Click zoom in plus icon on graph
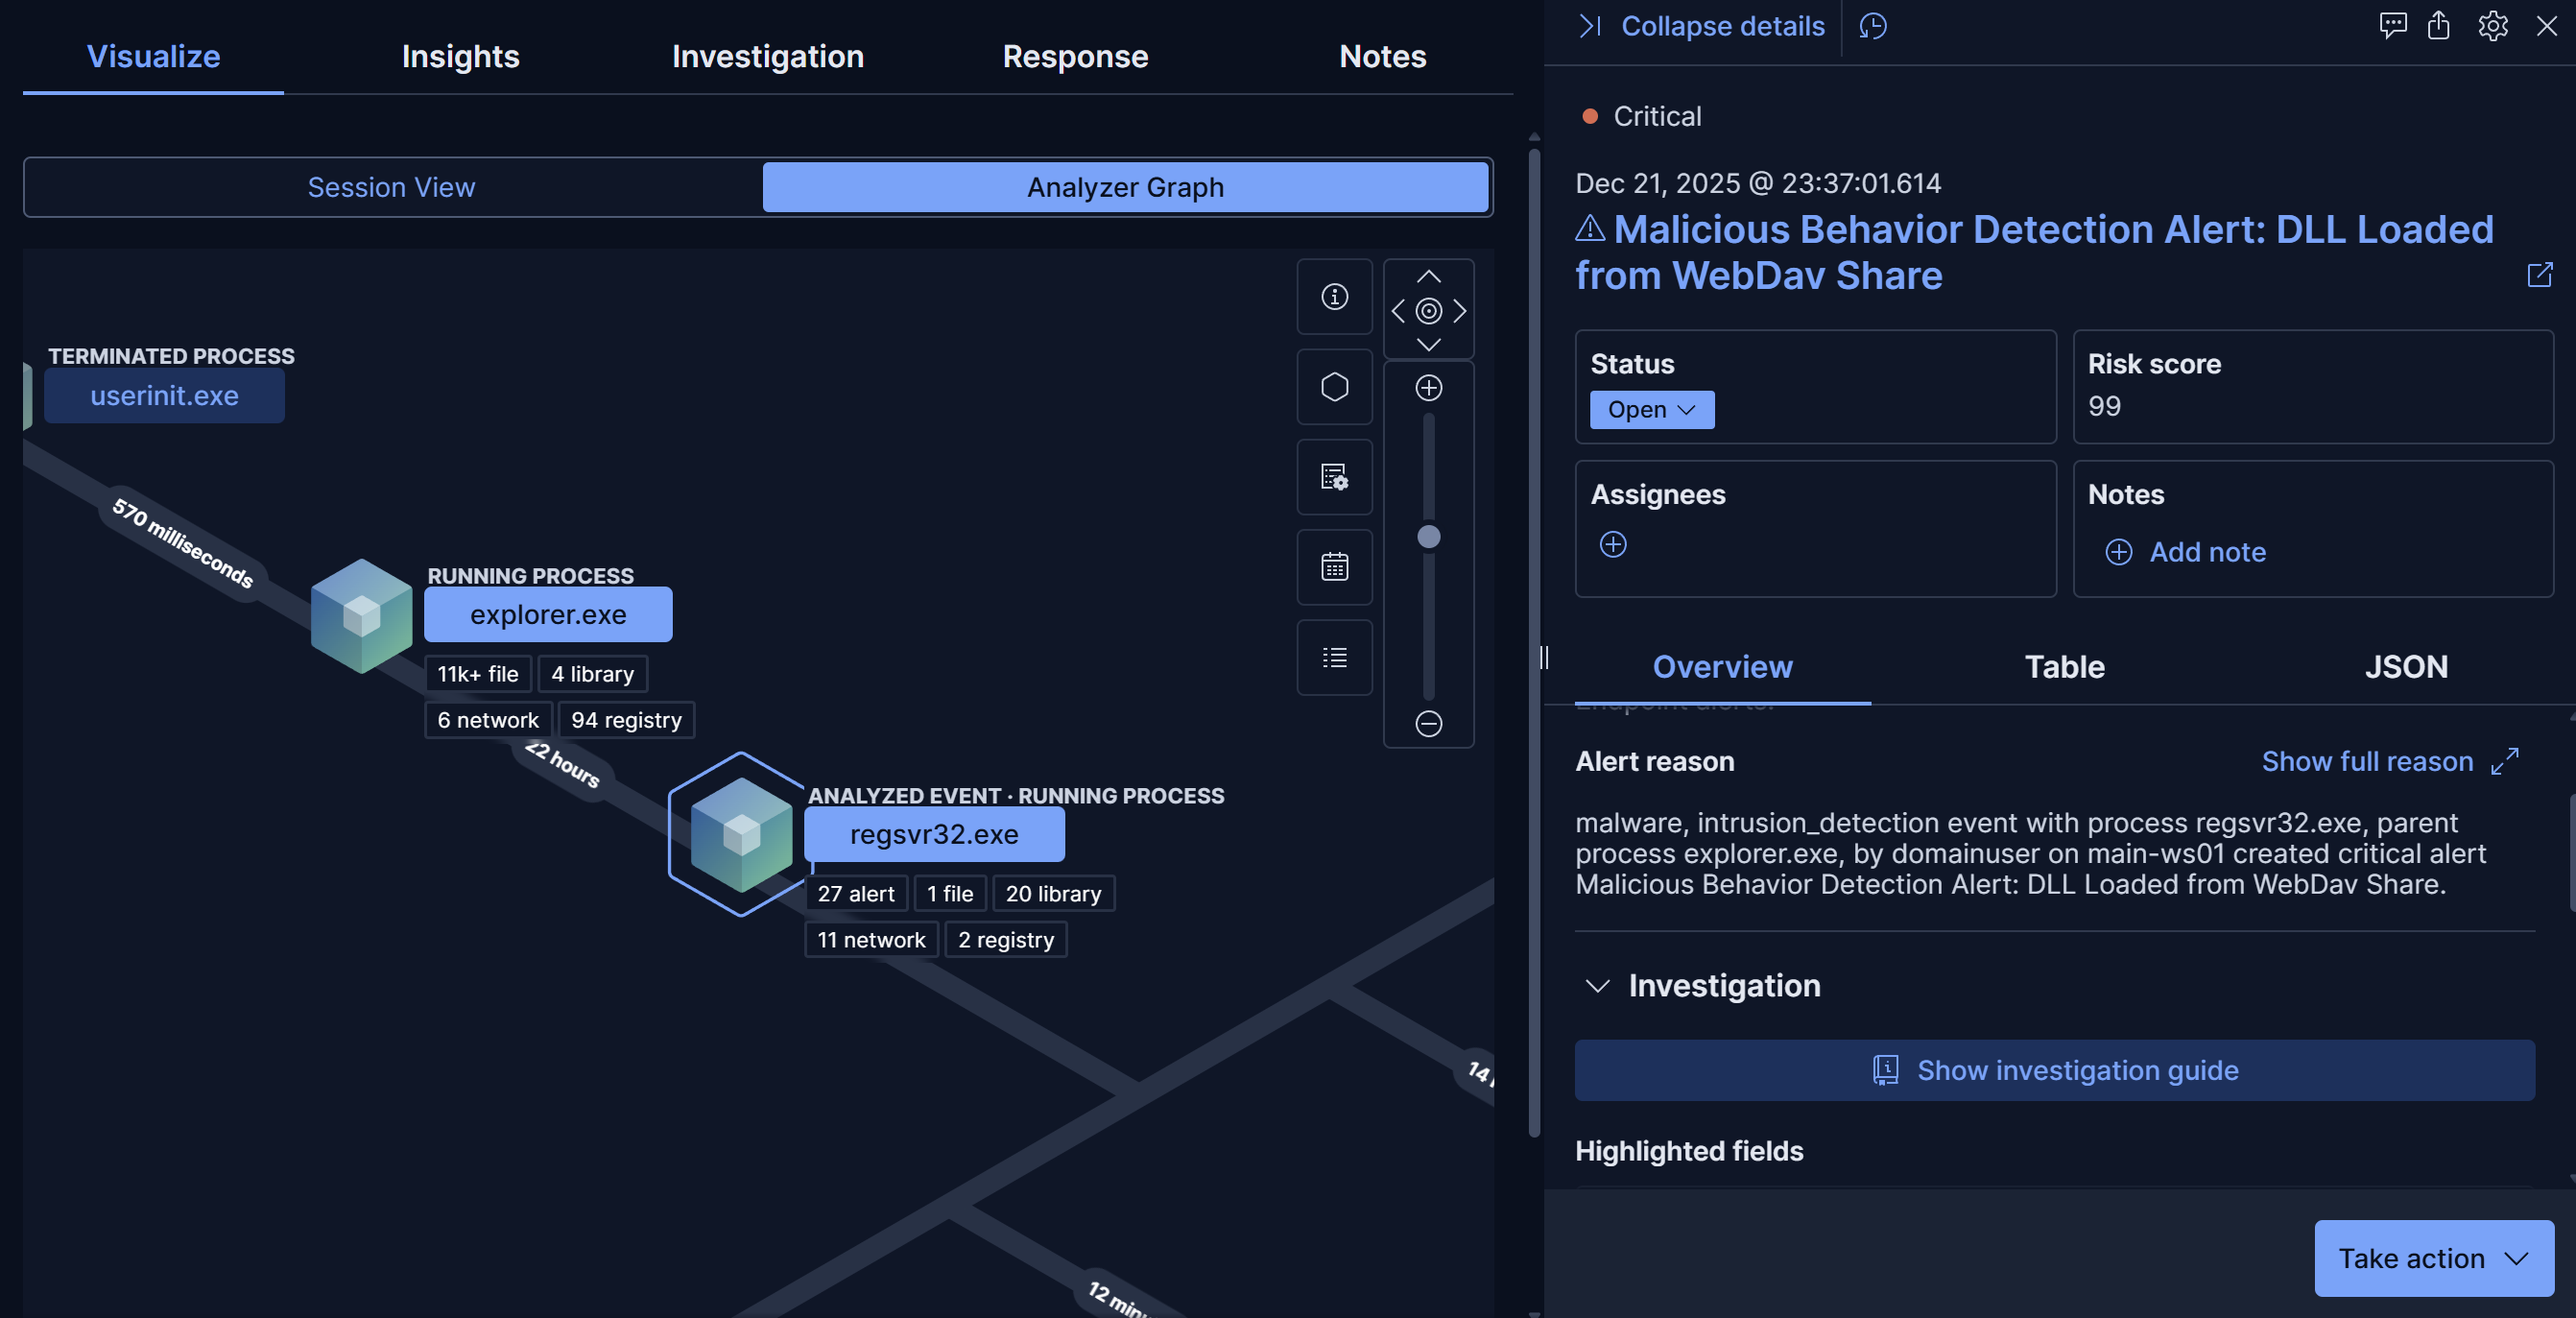Image resolution: width=2576 pixels, height=1318 pixels. point(1428,387)
